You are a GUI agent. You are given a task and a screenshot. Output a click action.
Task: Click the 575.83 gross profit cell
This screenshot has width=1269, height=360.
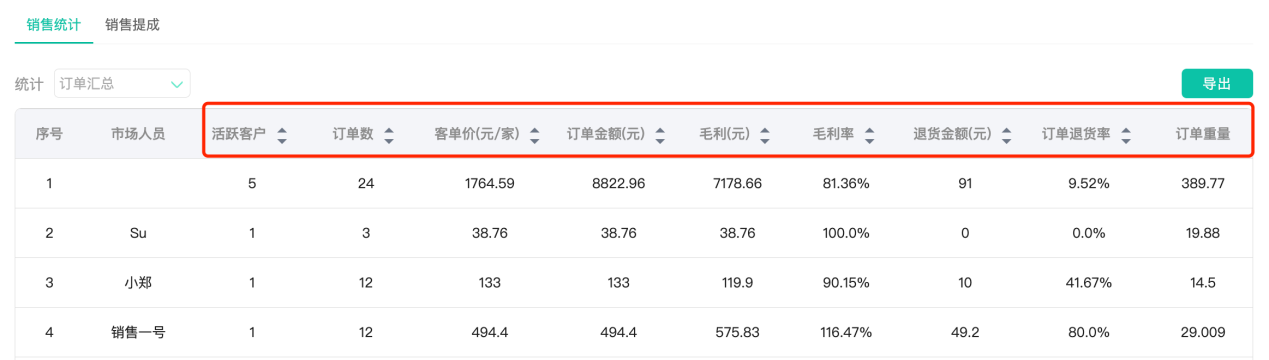(x=738, y=332)
